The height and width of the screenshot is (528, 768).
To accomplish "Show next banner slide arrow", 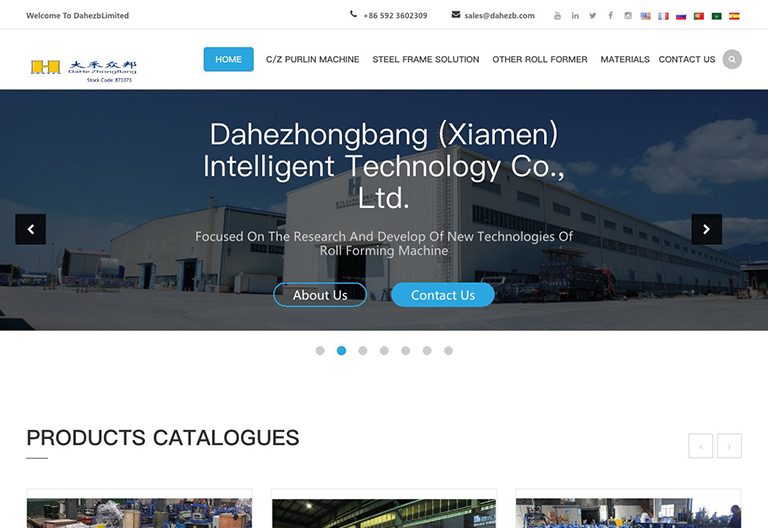I will click(x=706, y=229).
